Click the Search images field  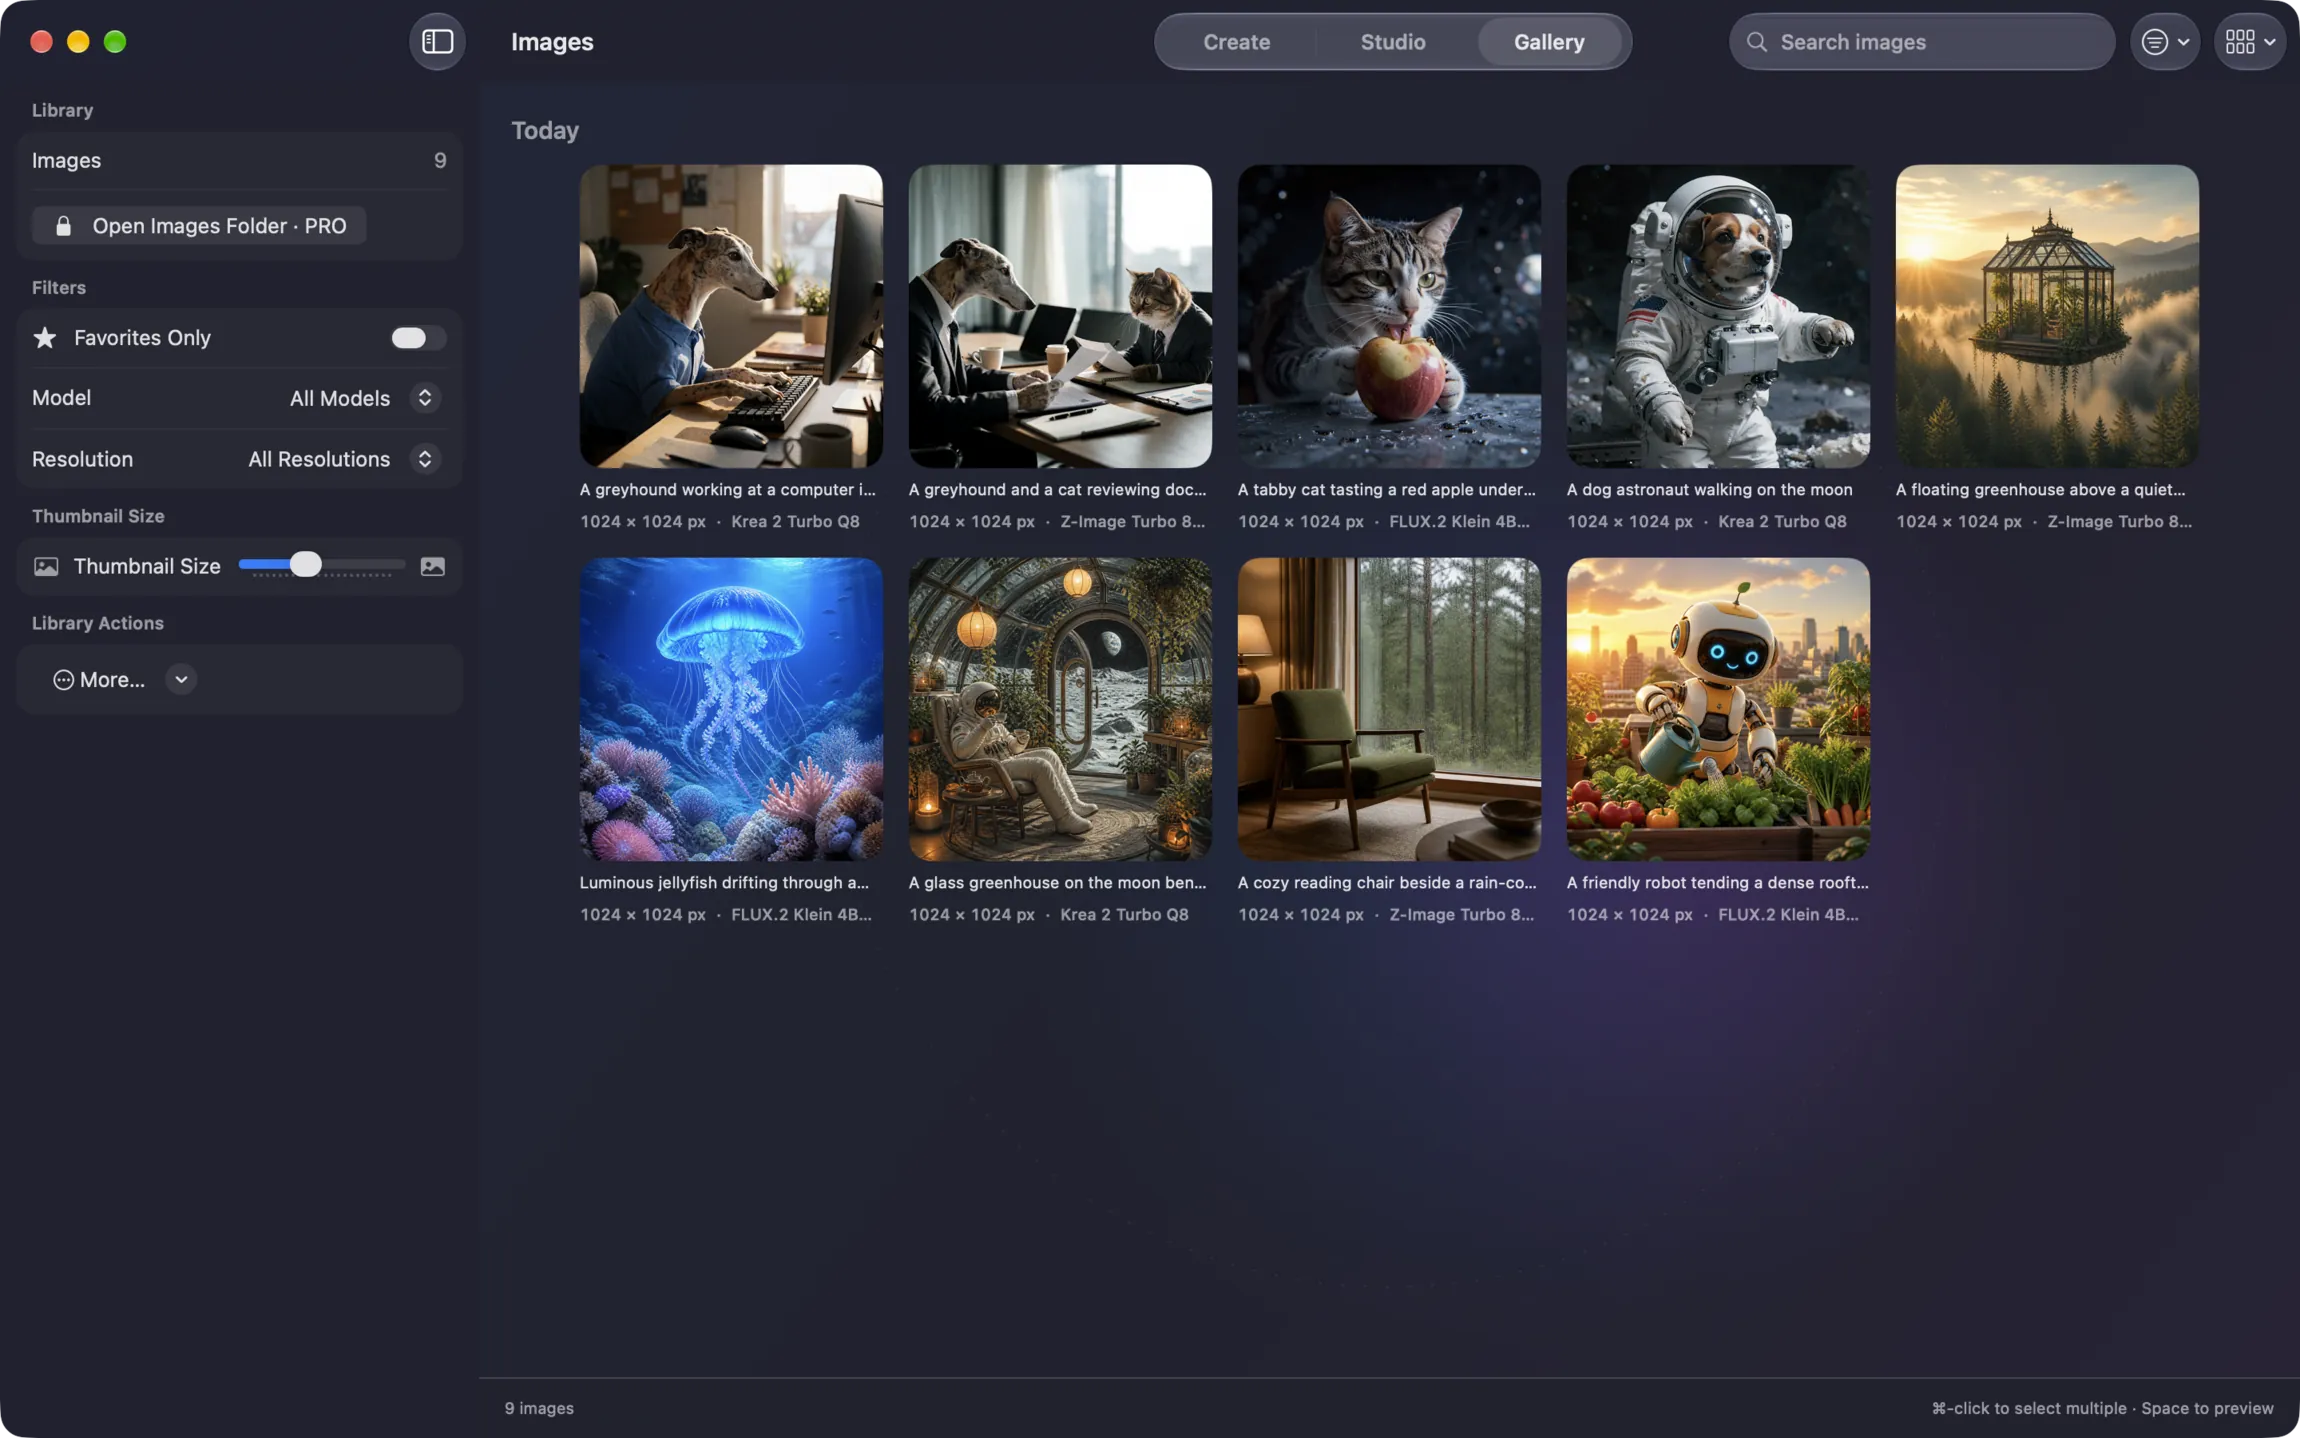1921,42
